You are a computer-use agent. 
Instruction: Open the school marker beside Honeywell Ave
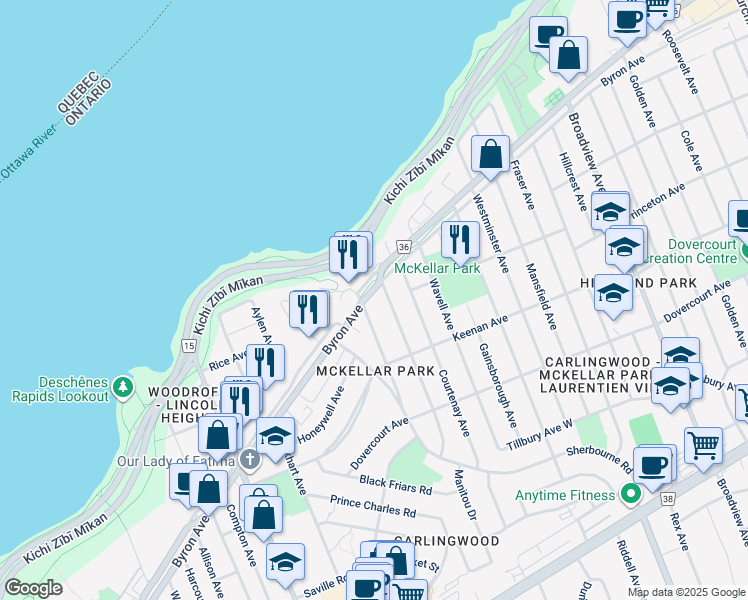(275, 436)
